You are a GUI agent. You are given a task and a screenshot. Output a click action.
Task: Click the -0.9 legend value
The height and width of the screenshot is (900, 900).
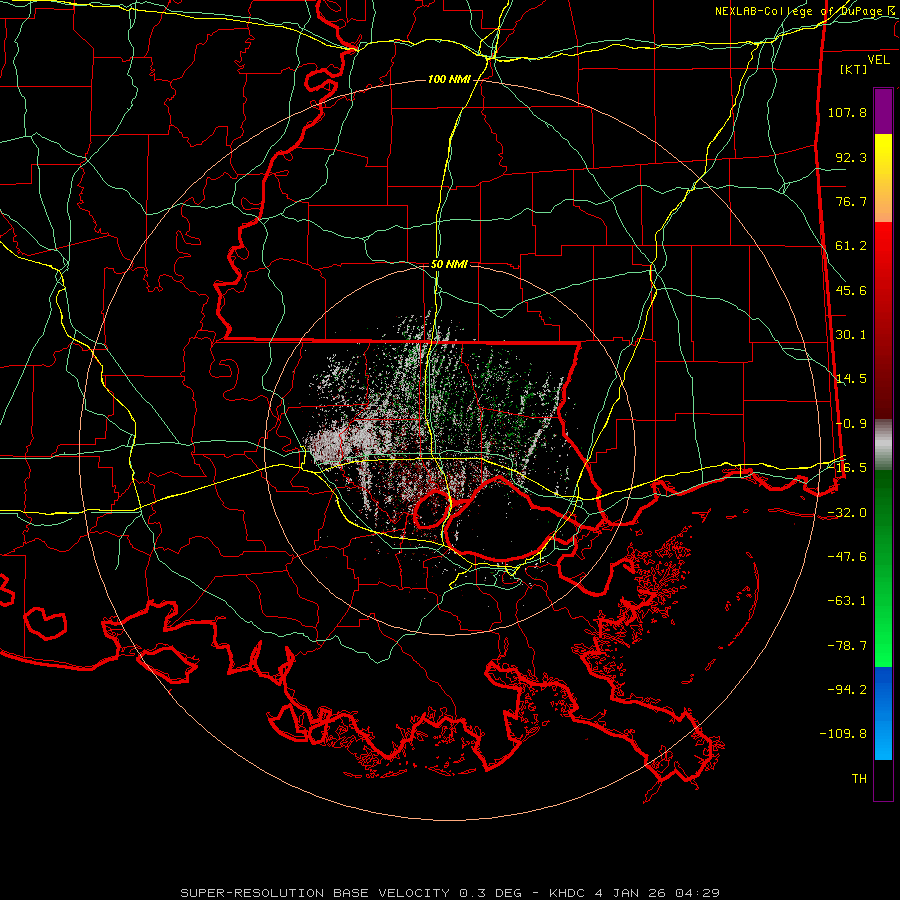[851, 424]
